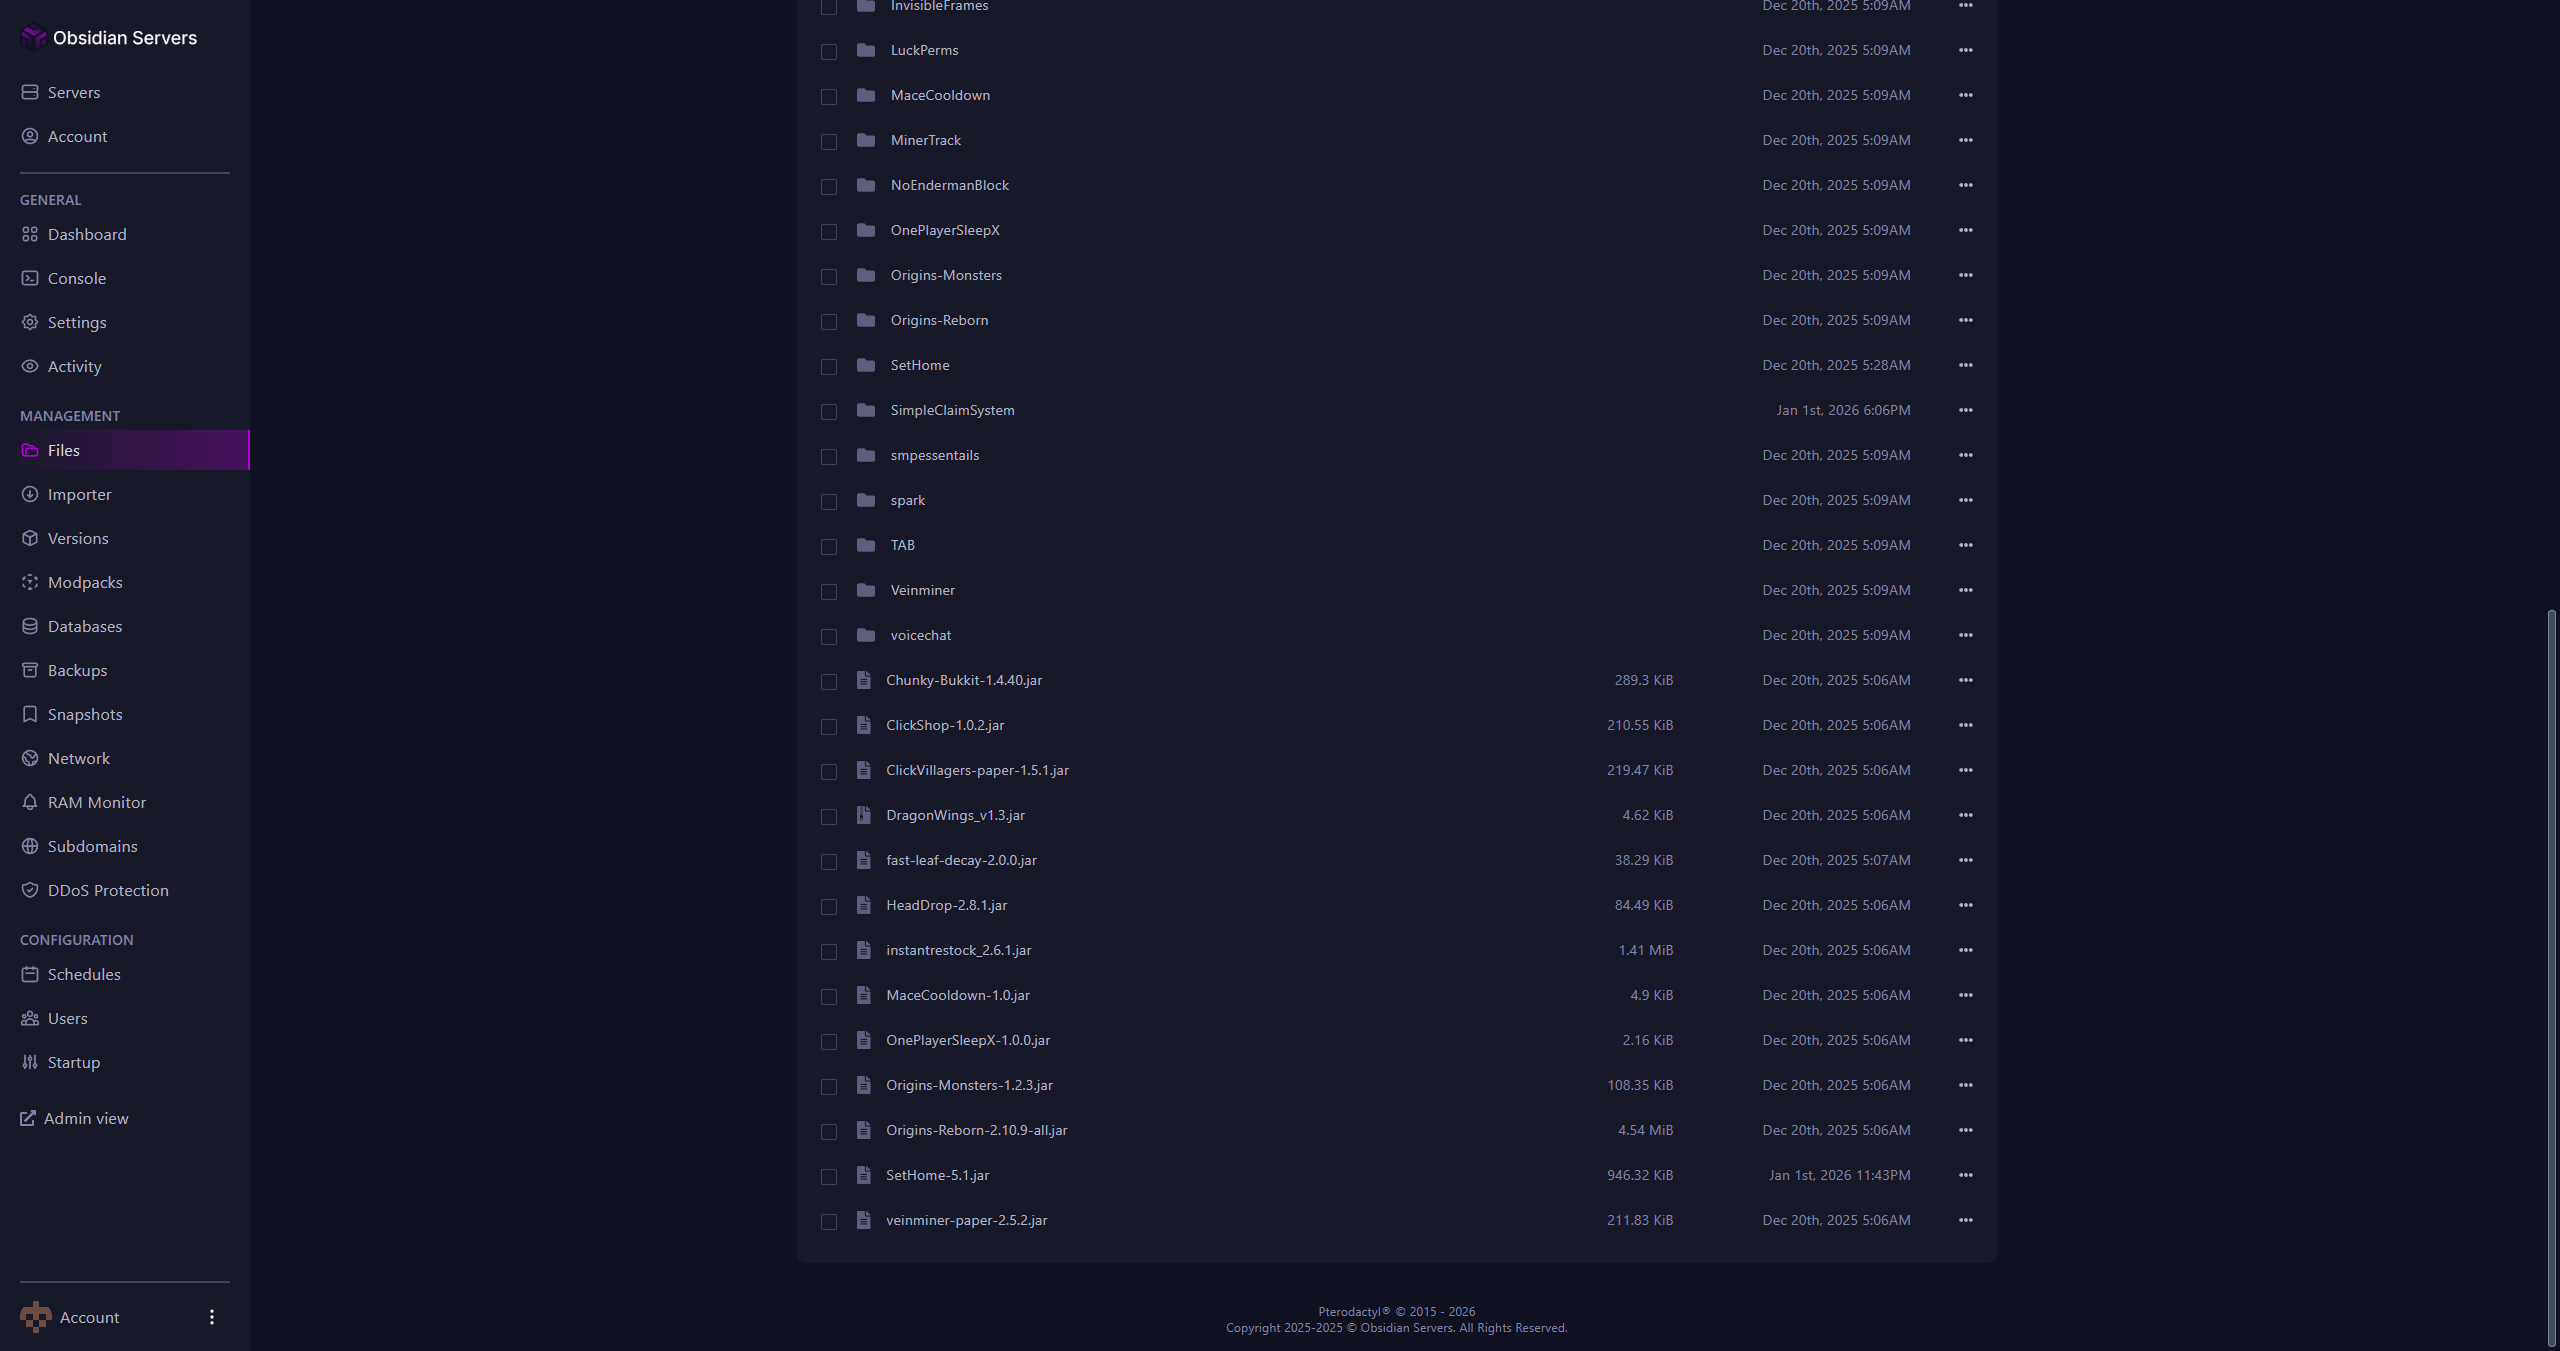Open the actions menu for voicechat

coord(1965,635)
